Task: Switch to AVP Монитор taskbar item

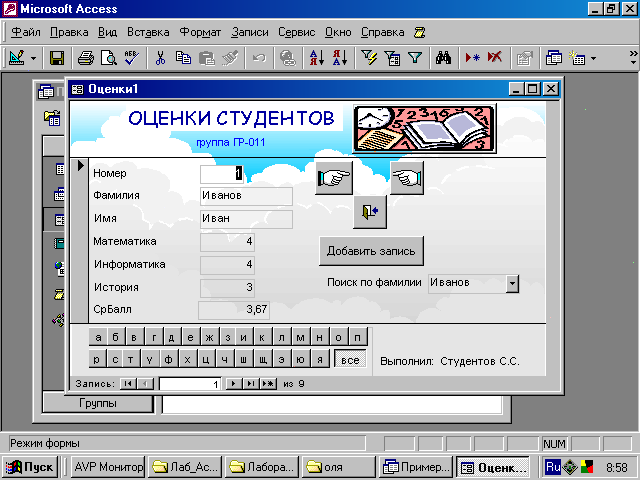Action: click(108, 467)
